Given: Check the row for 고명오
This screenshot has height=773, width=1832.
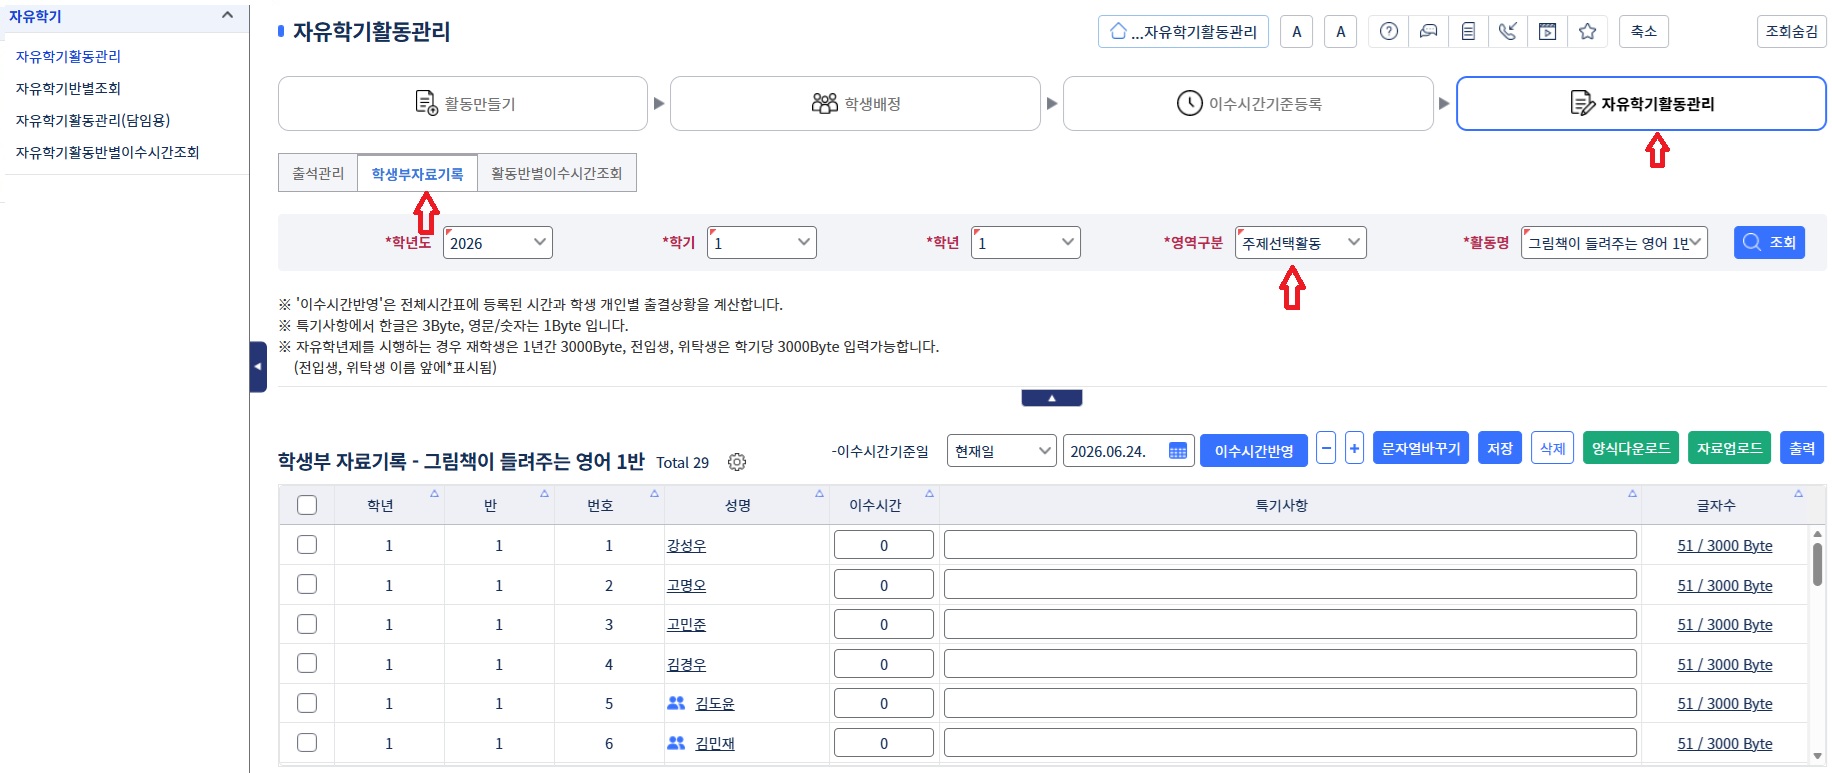Looking at the screenshot, I should tap(307, 584).
